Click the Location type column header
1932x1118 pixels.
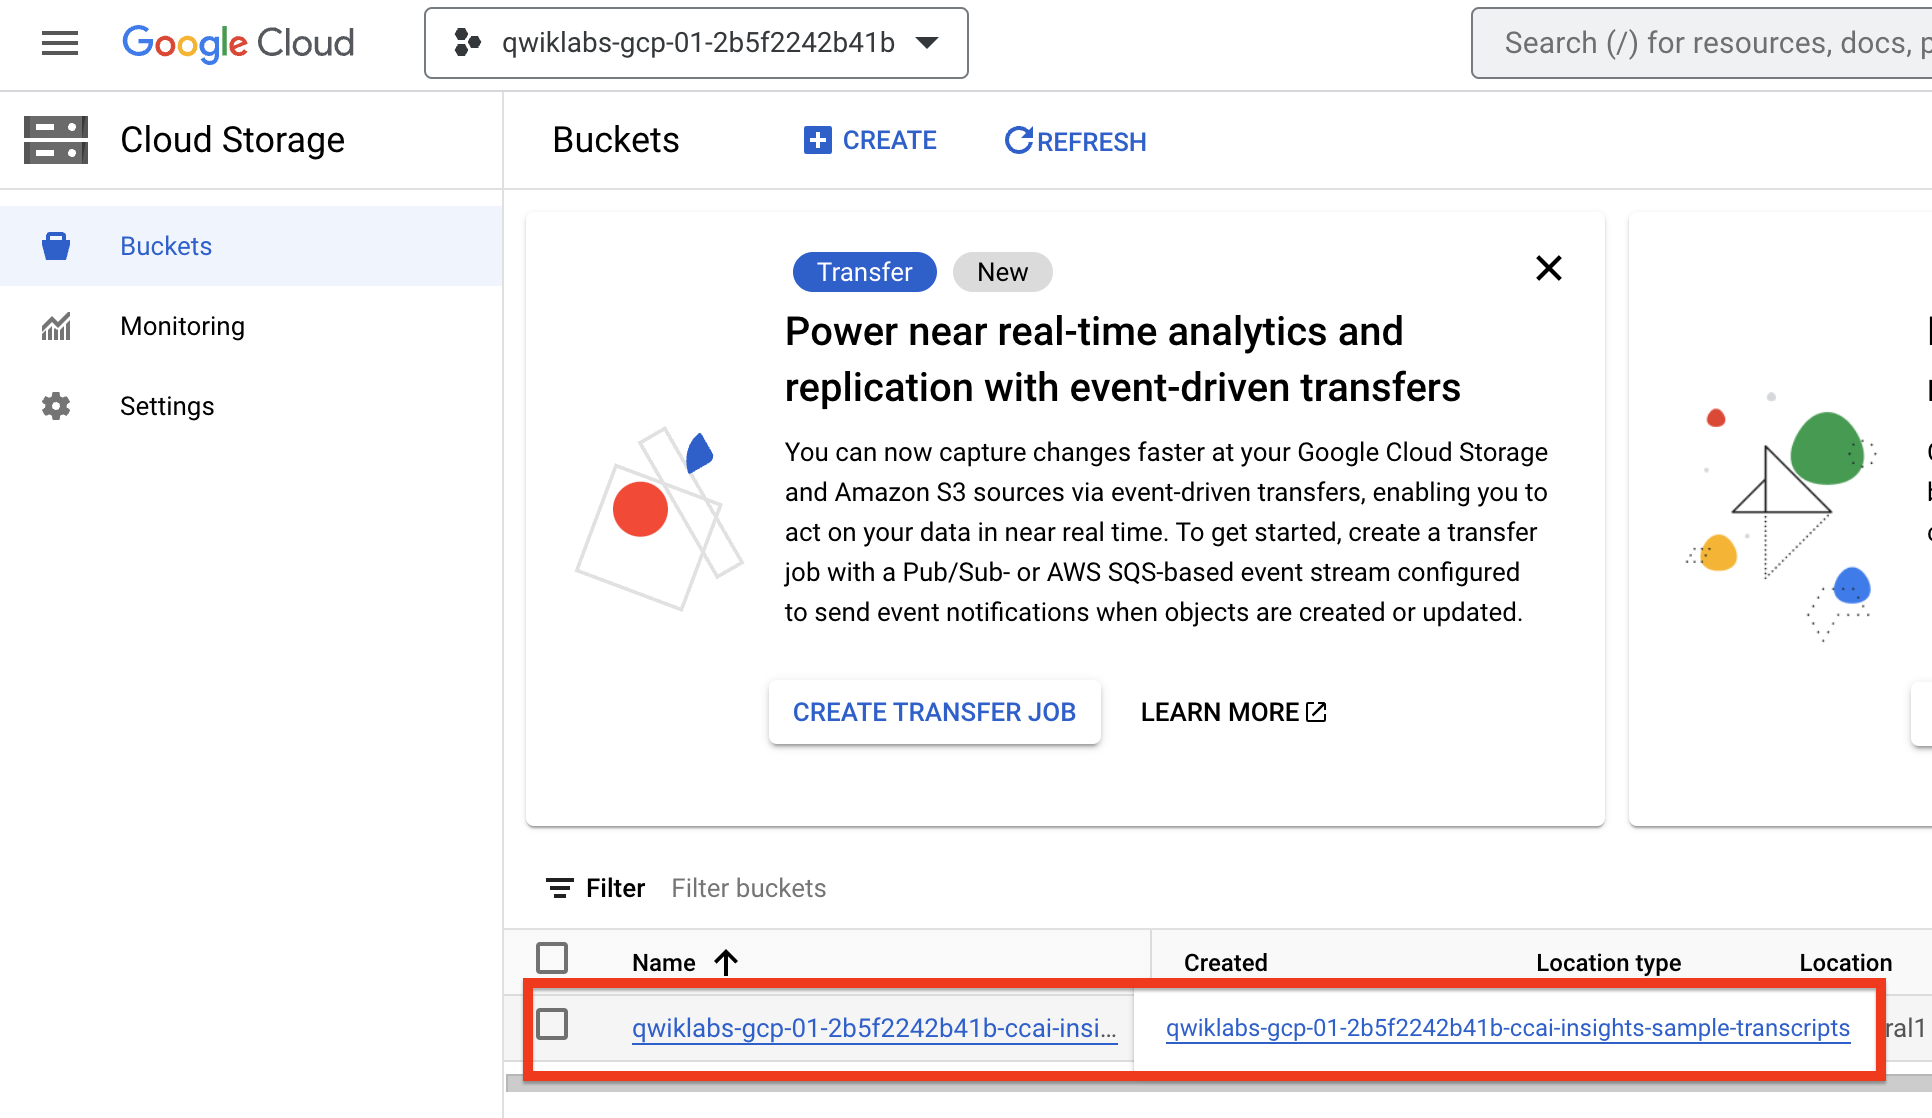click(x=1608, y=963)
